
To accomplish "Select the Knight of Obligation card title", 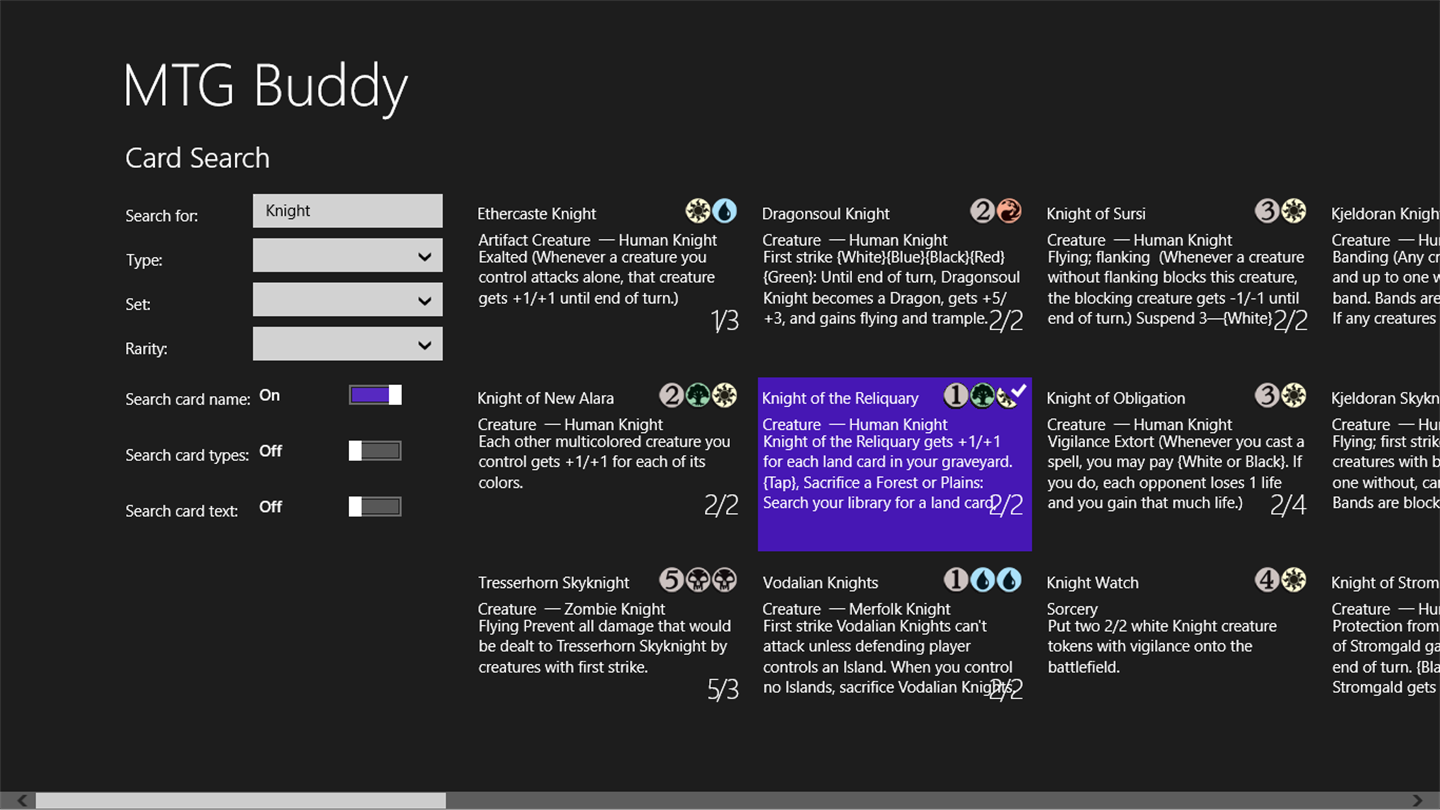I will (1116, 398).
